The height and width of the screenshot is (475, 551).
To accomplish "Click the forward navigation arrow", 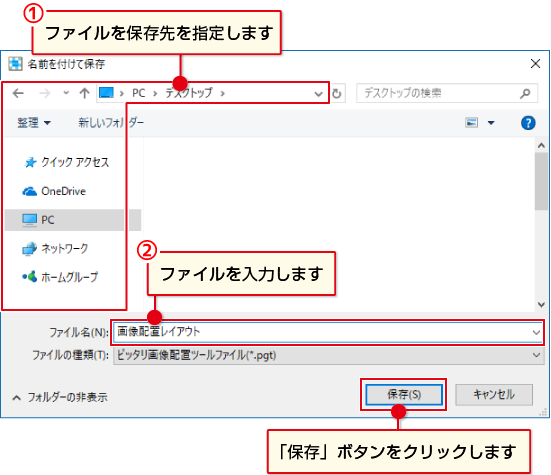I will [x=45, y=93].
